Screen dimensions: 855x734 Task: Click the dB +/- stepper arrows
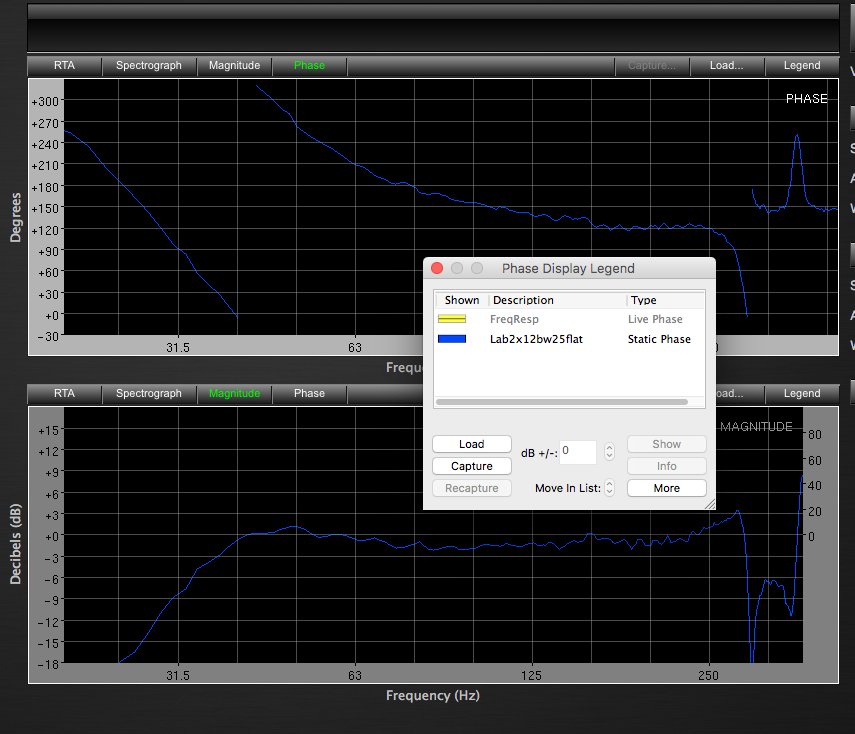point(610,452)
